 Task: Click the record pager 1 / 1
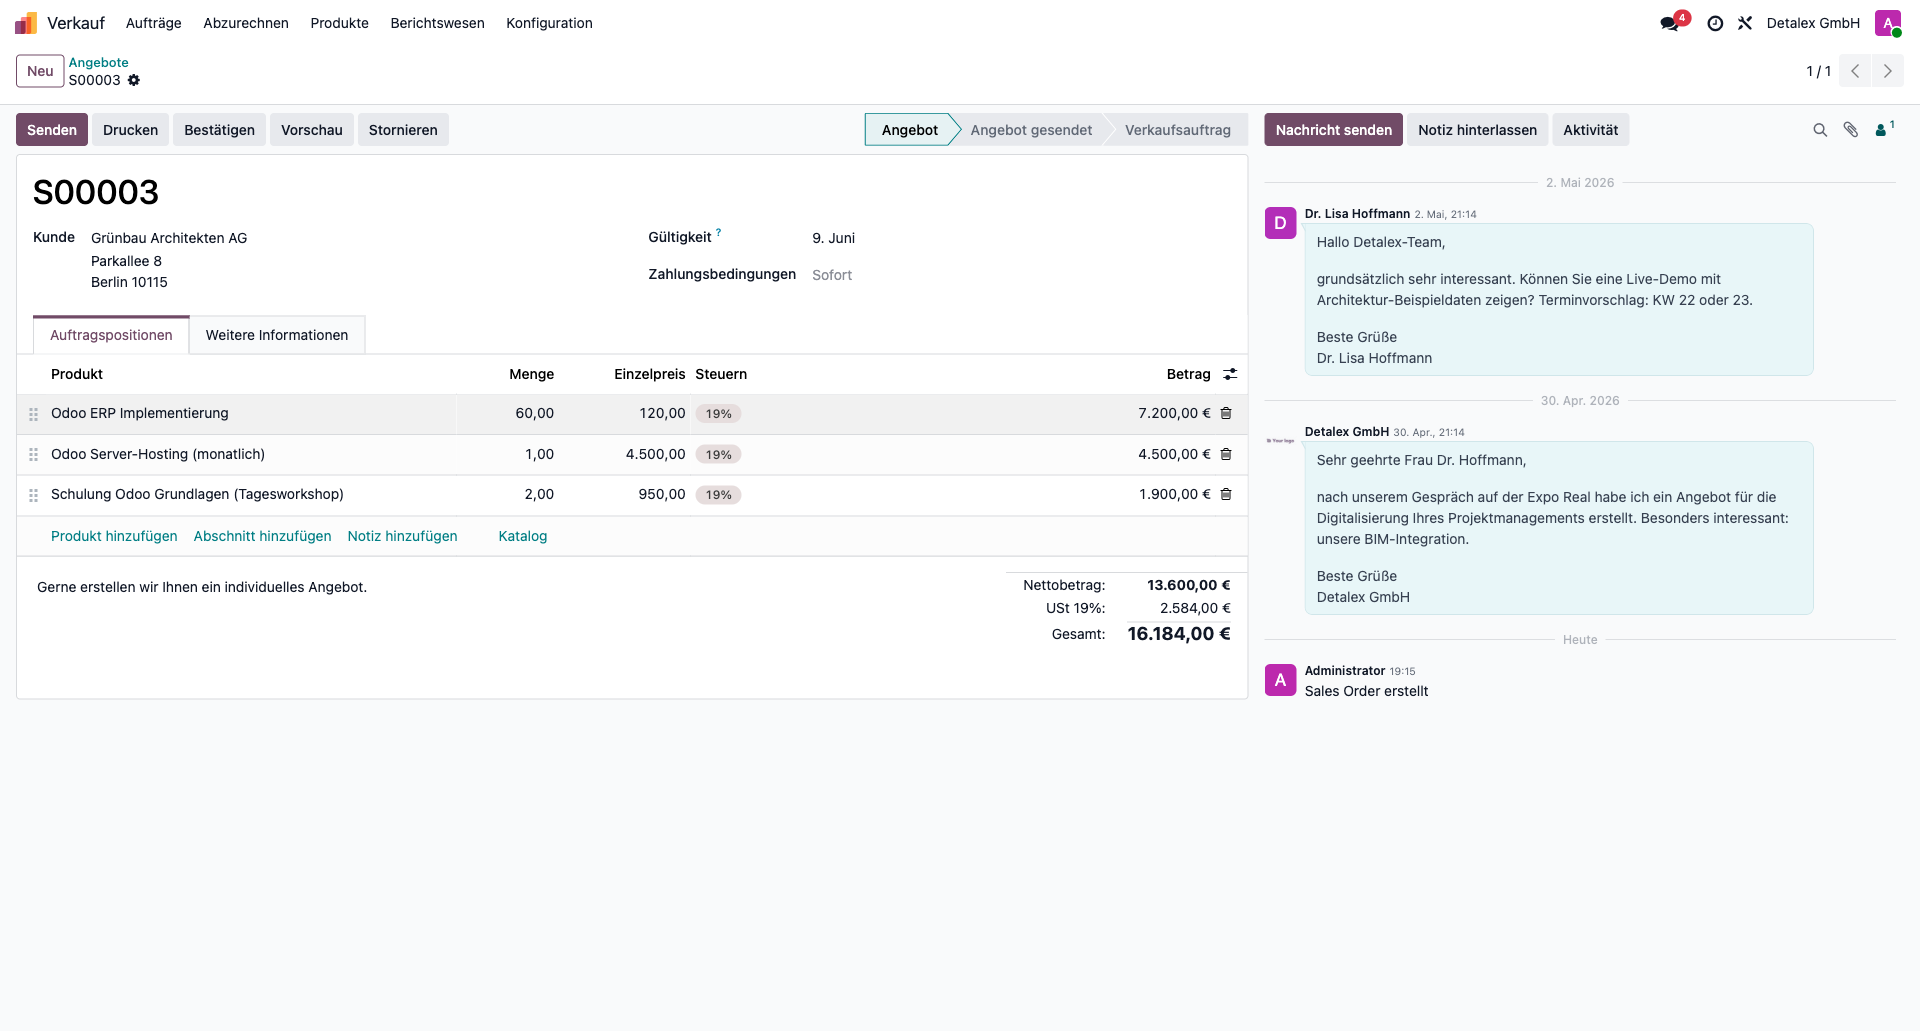tap(1818, 71)
